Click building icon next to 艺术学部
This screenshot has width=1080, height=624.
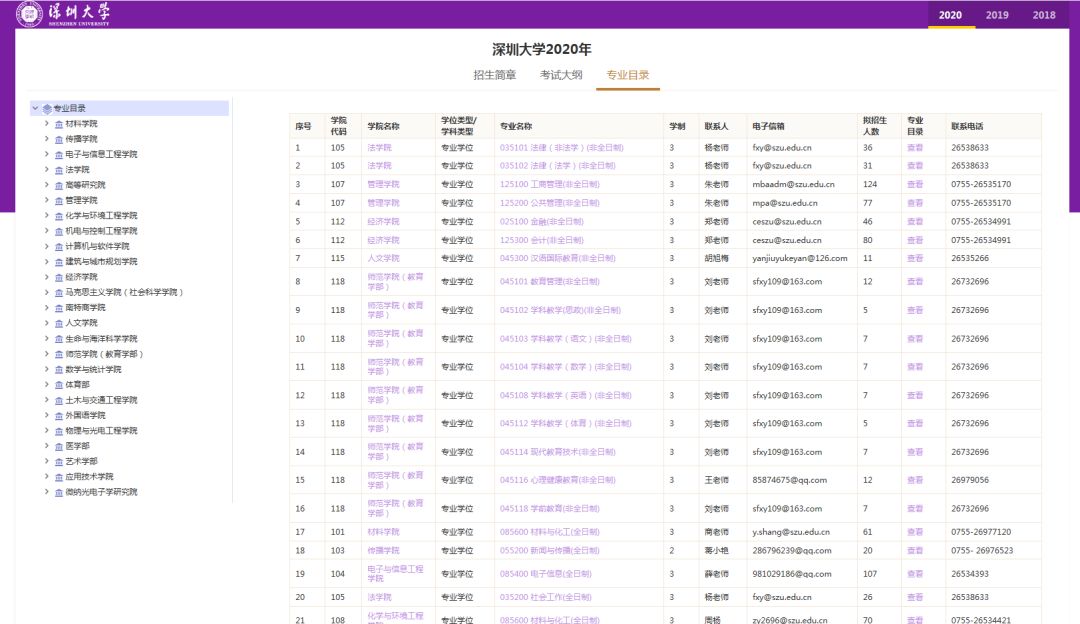click(x=59, y=461)
